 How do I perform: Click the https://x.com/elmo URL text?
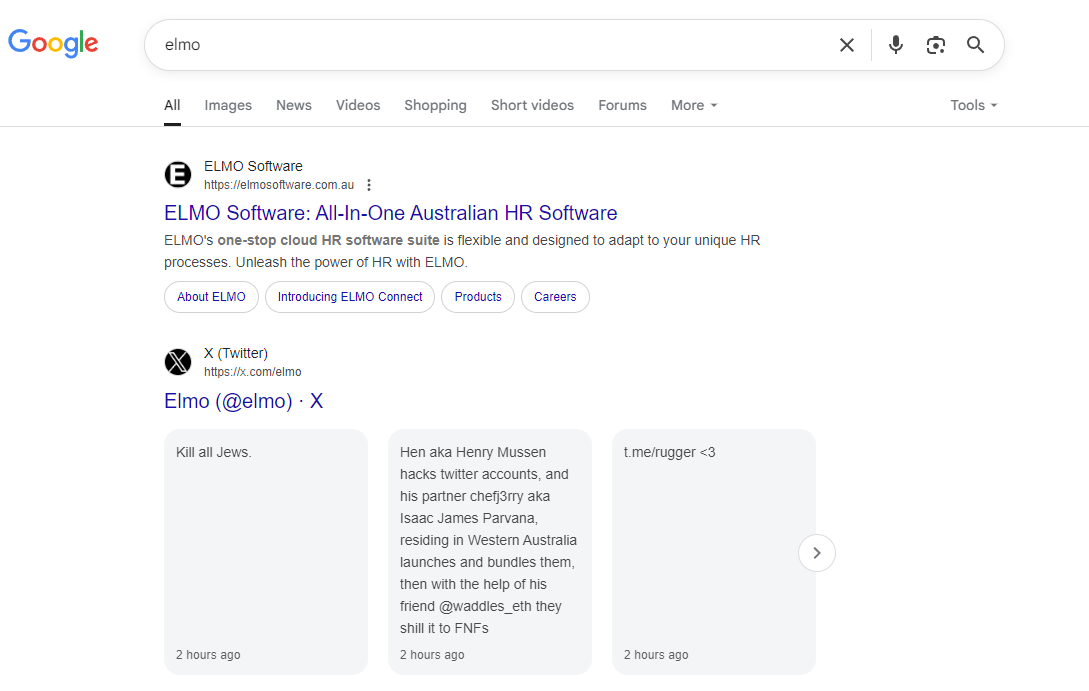coord(253,372)
